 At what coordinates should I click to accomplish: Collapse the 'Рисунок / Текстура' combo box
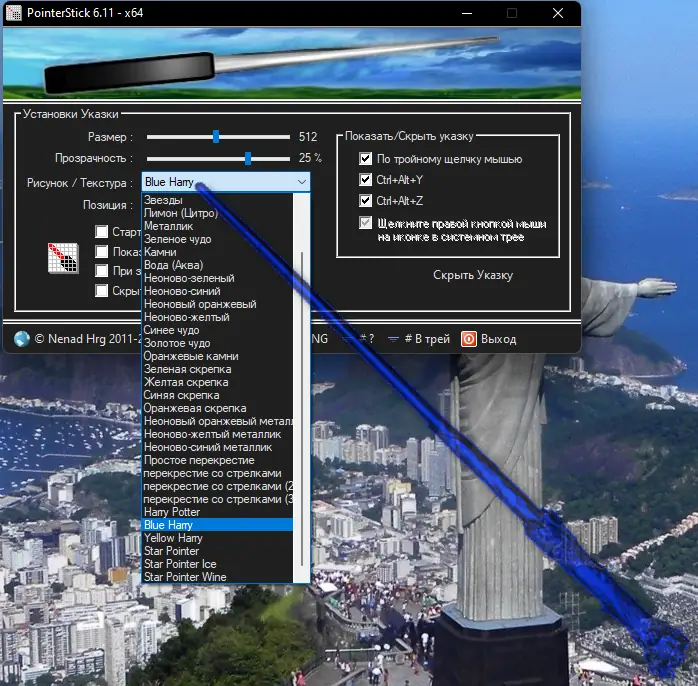click(x=226, y=182)
